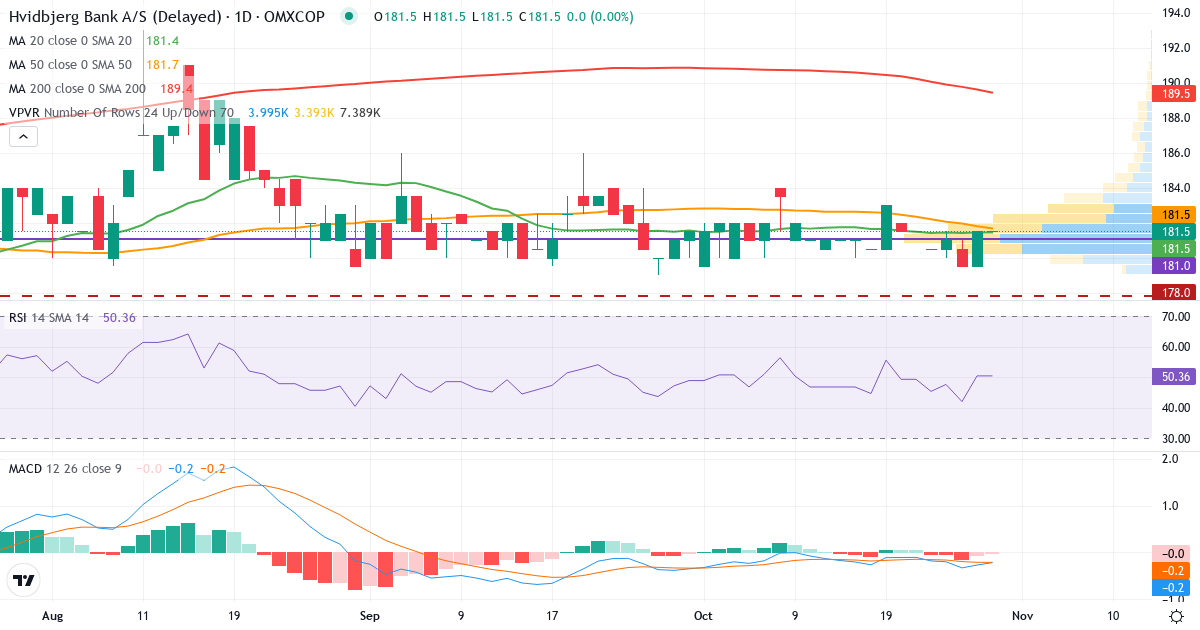
Task: Click the Sep date on time axis
Action: [370, 617]
